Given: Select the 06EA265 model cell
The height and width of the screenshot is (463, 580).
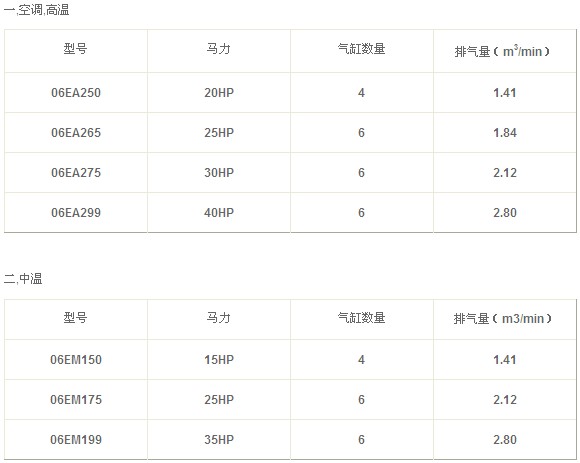Looking at the screenshot, I should 76,132.
